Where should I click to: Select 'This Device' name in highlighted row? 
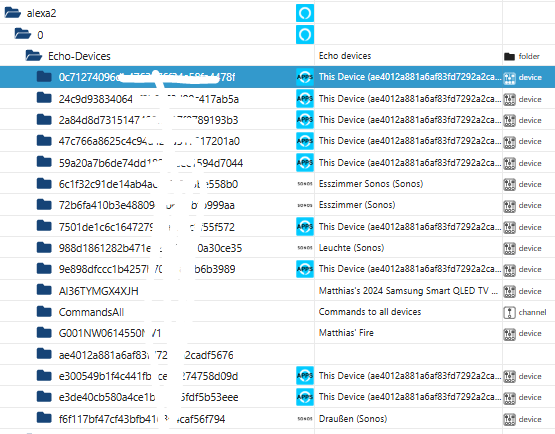410,77
